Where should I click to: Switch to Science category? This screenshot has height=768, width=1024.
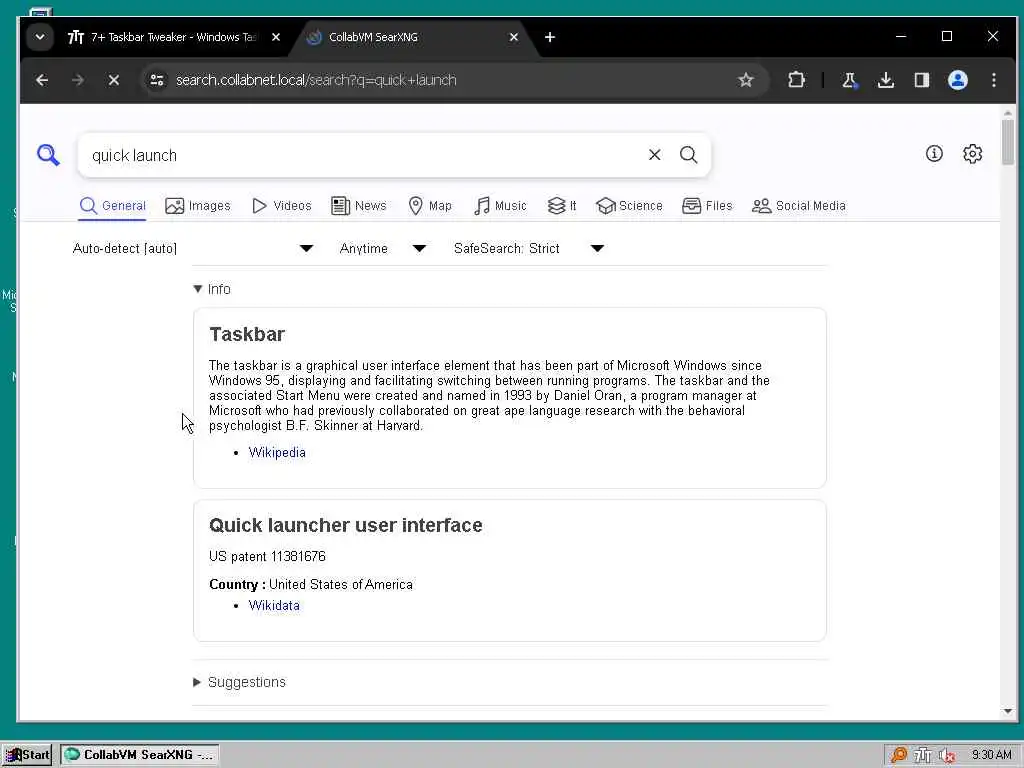pos(630,206)
